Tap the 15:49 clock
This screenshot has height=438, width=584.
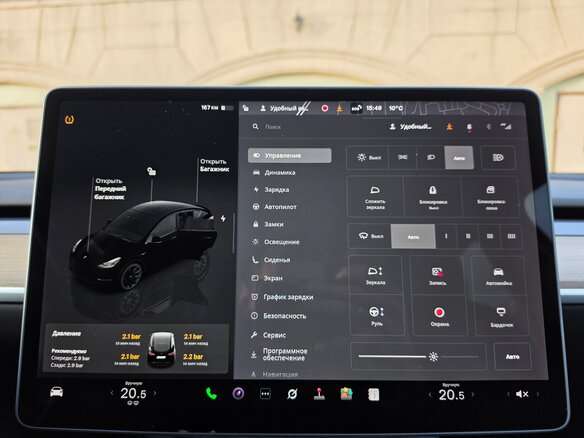[374, 108]
